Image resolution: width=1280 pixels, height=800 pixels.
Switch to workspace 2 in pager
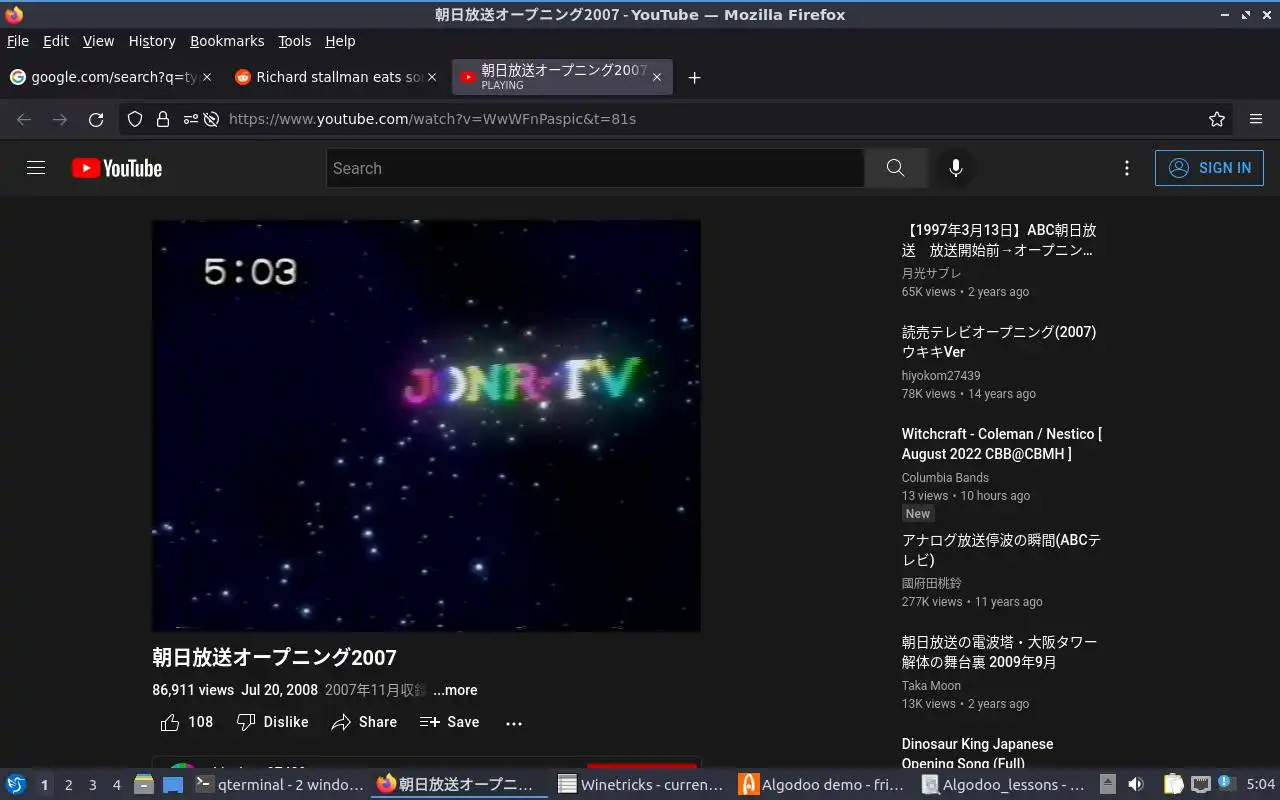[68, 785]
